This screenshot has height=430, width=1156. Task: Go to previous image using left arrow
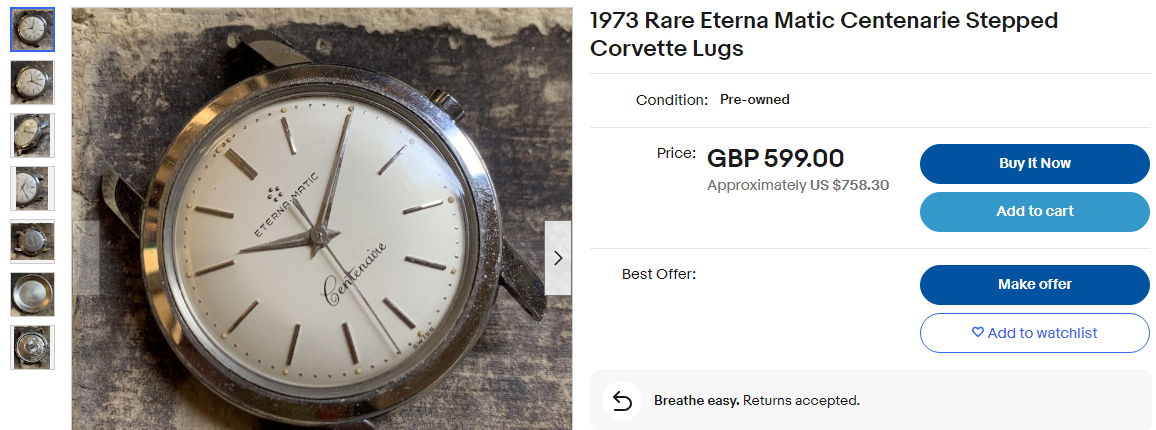pos(86,258)
